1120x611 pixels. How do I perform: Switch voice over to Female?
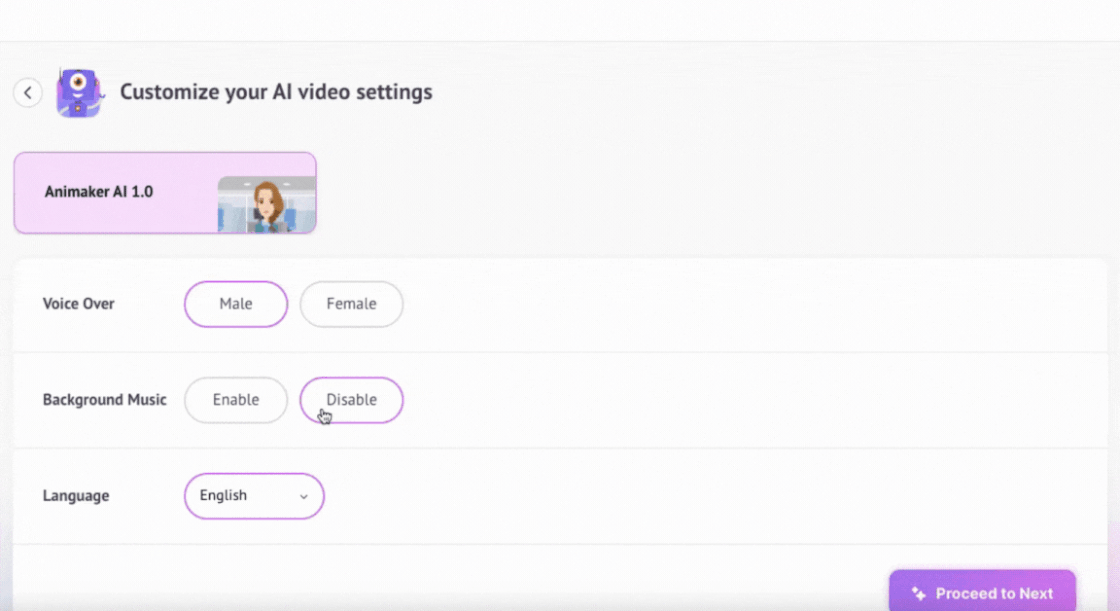tap(351, 304)
